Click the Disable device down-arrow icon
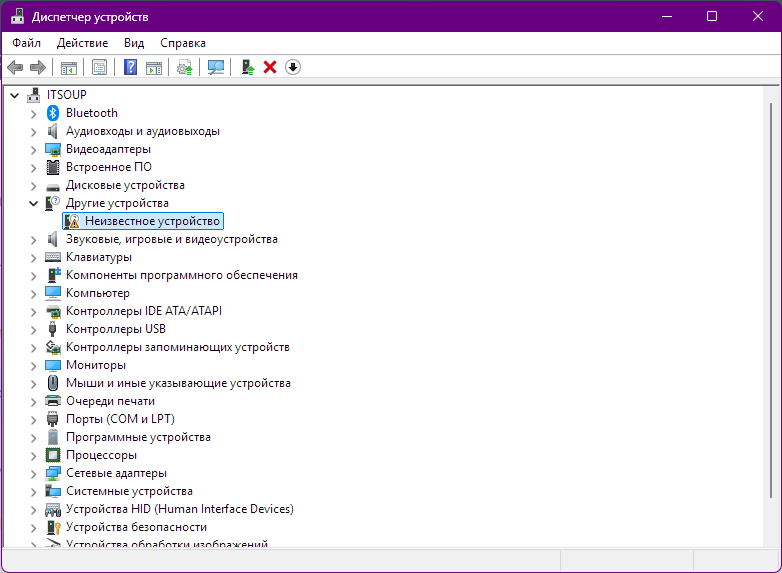Image resolution: width=782 pixels, height=573 pixels. tap(293, 67)
